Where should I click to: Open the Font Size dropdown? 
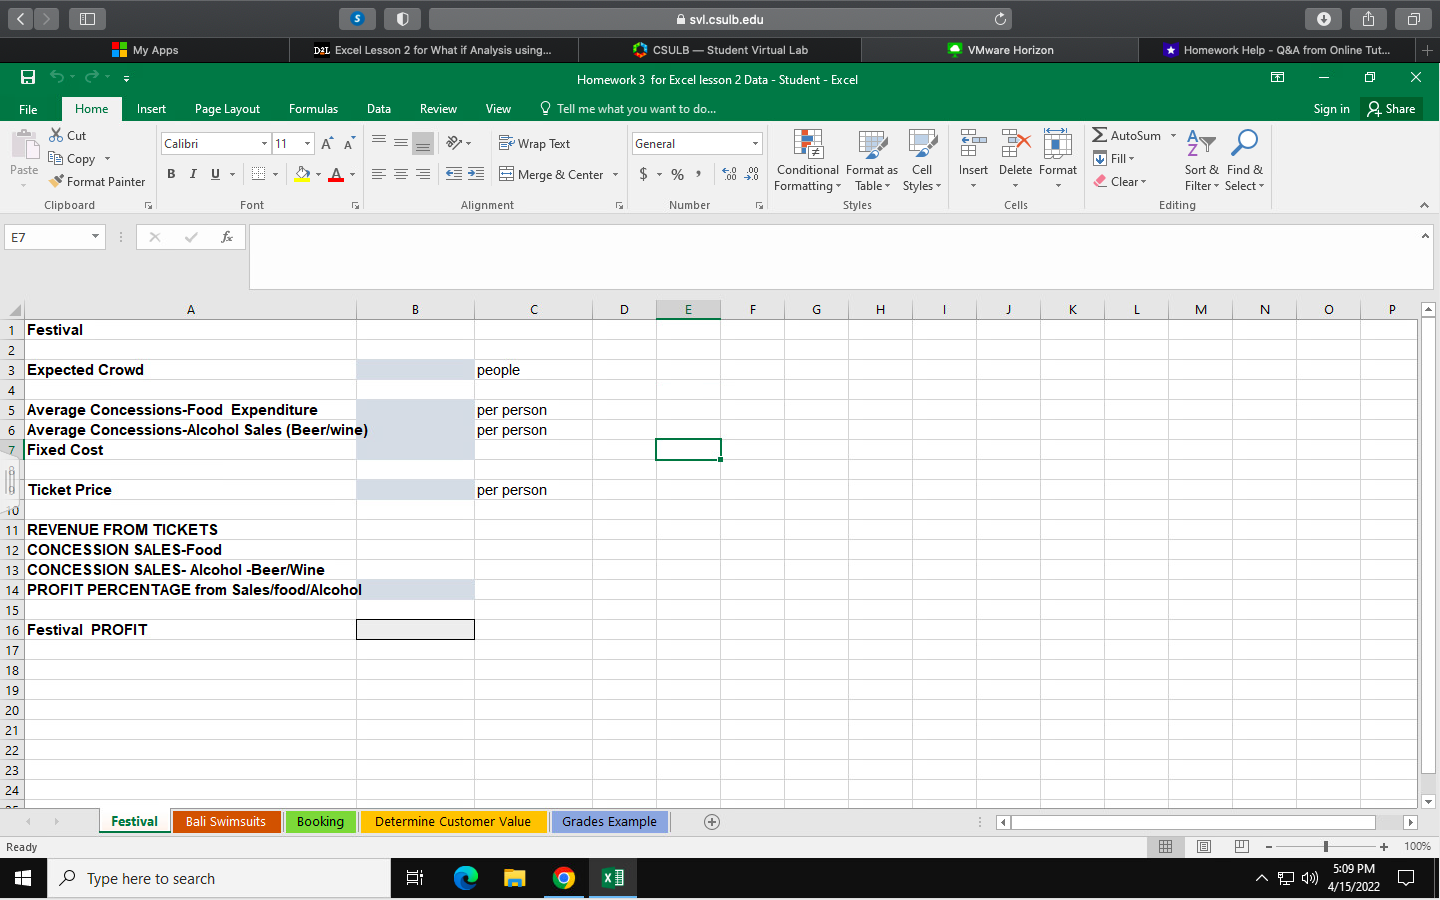(x=307, y=143)
